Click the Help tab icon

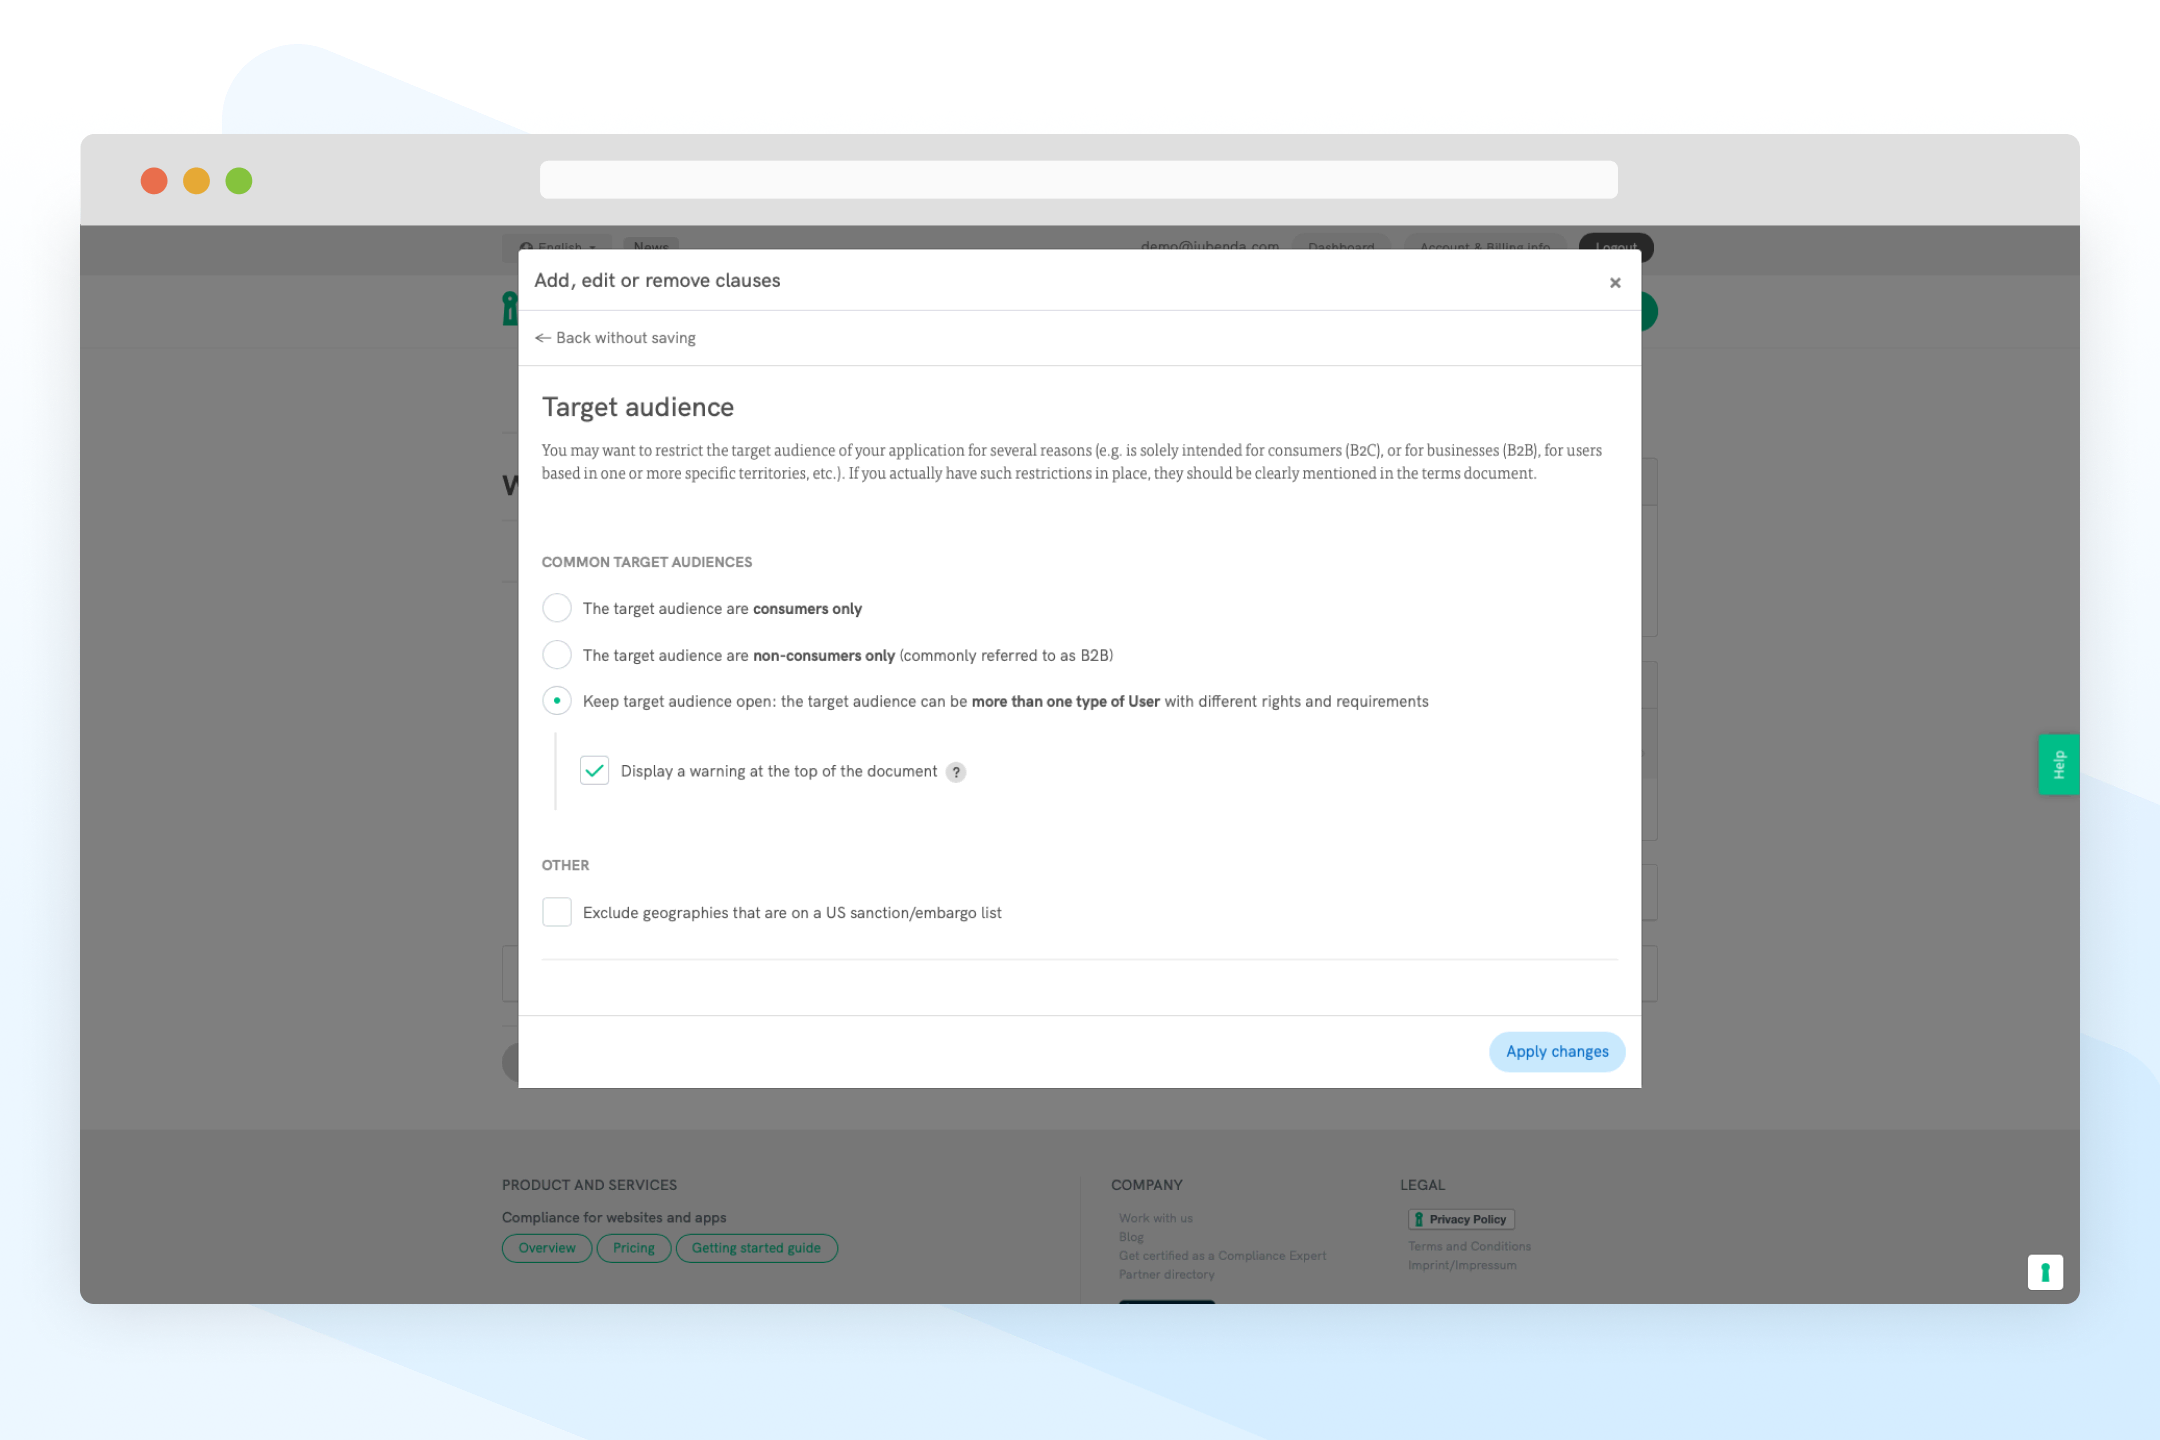point(2059,765)
